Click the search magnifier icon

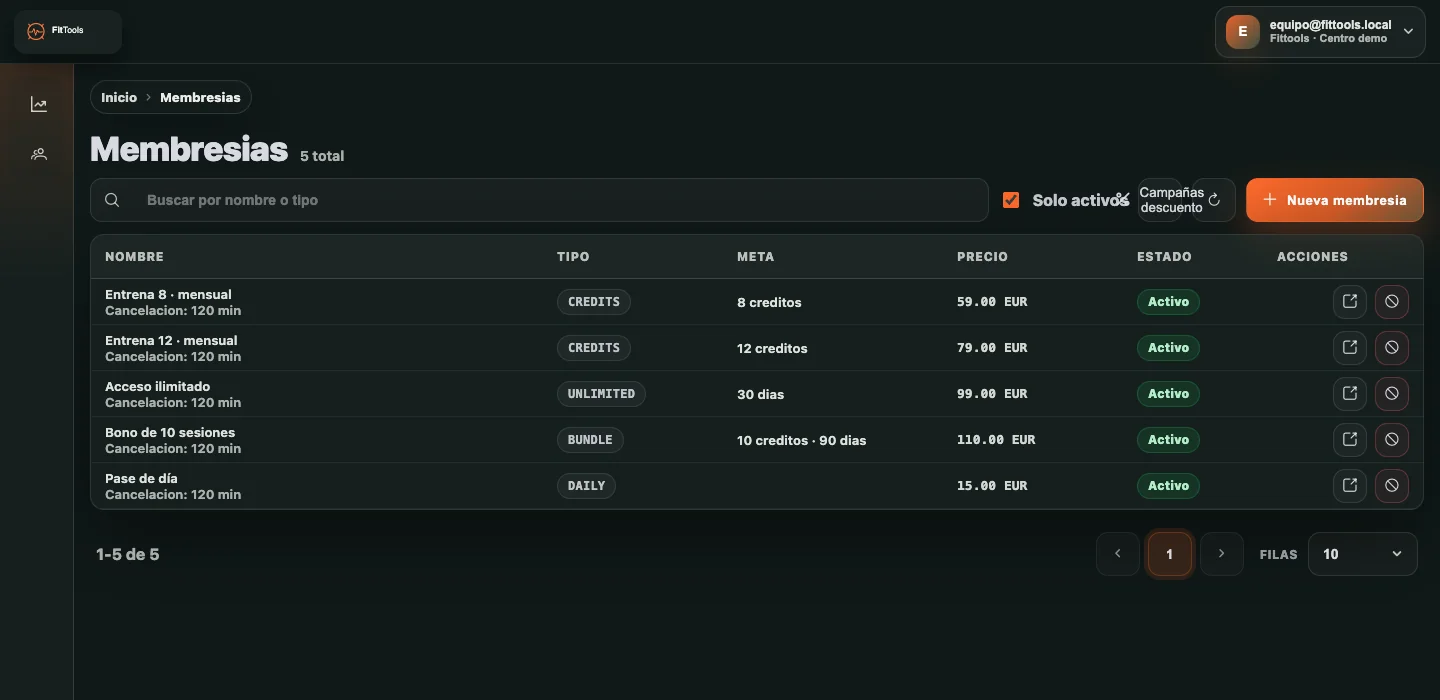[113, 200]
